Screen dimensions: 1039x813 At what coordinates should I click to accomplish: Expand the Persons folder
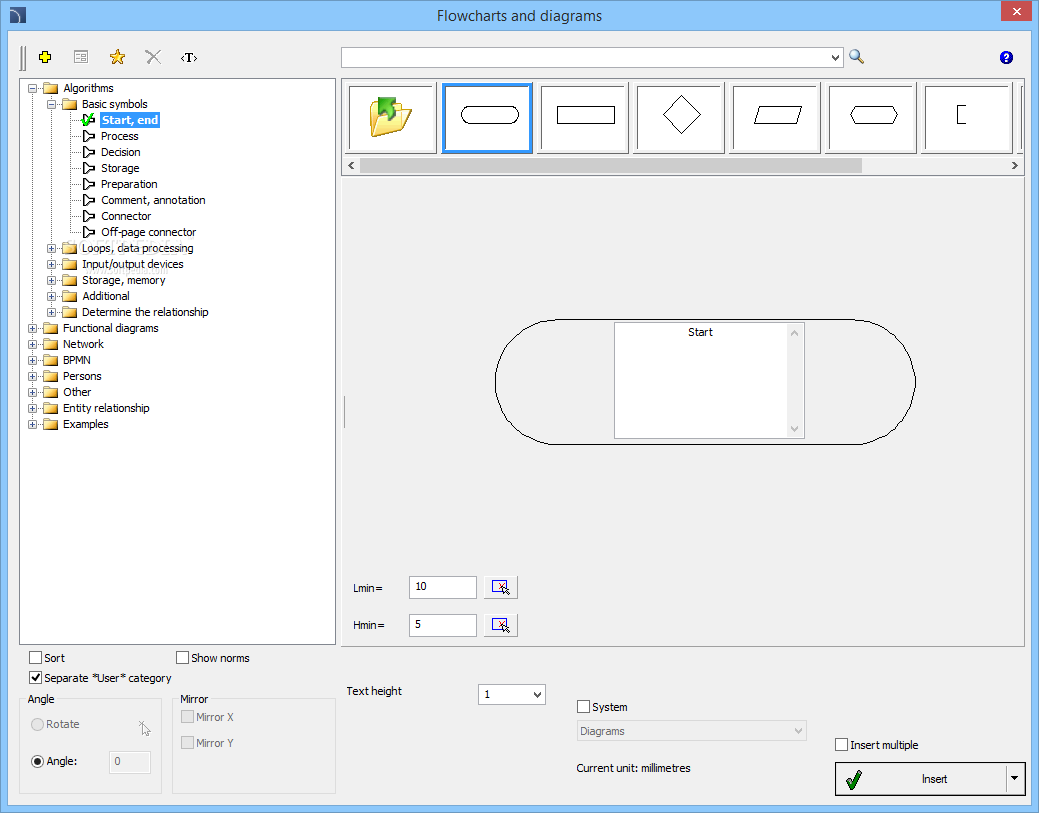[x=32, y=376]
